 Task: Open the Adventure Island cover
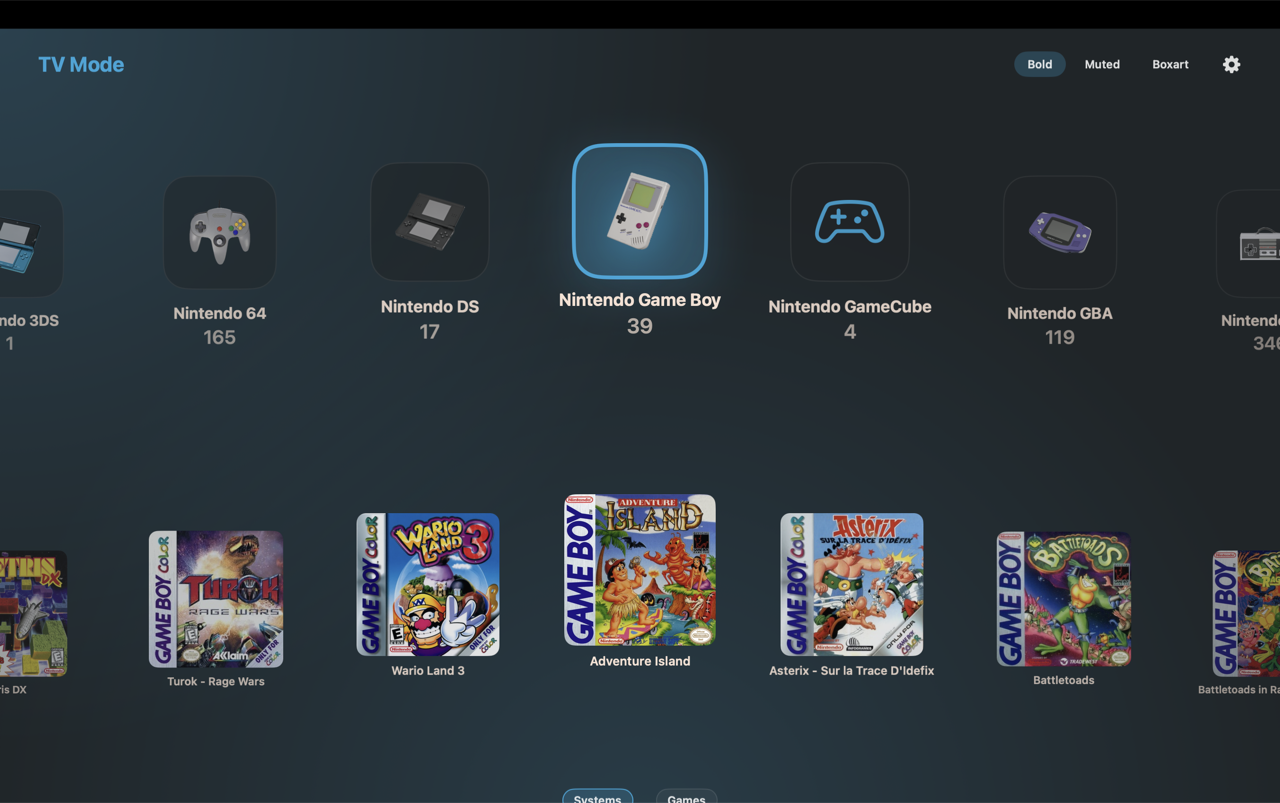point(640,570)
